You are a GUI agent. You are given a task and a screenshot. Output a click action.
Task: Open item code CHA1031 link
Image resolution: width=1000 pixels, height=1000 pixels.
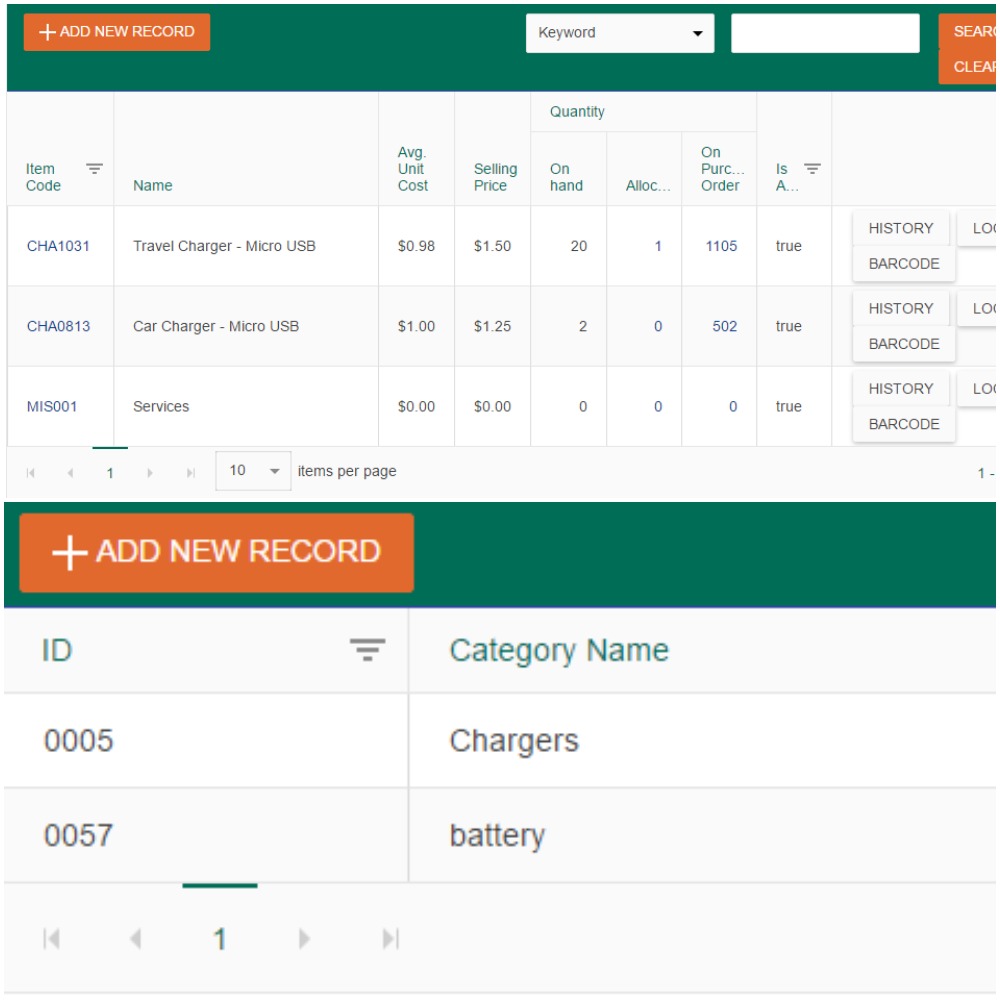point(58,246)
